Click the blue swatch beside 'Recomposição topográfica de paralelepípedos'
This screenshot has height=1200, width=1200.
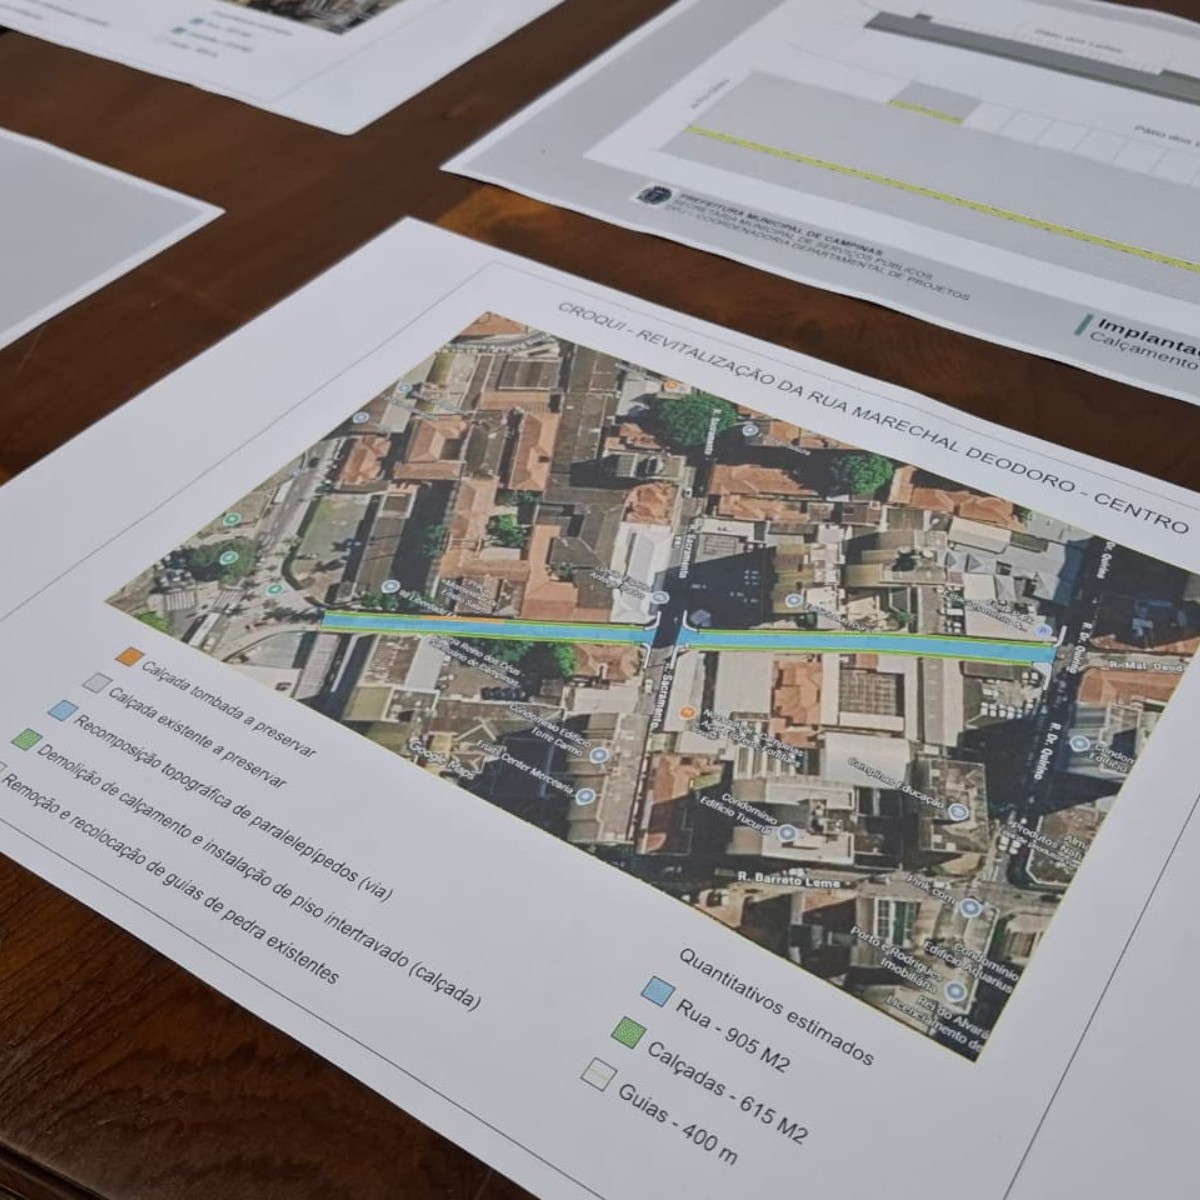pos(62,710)
